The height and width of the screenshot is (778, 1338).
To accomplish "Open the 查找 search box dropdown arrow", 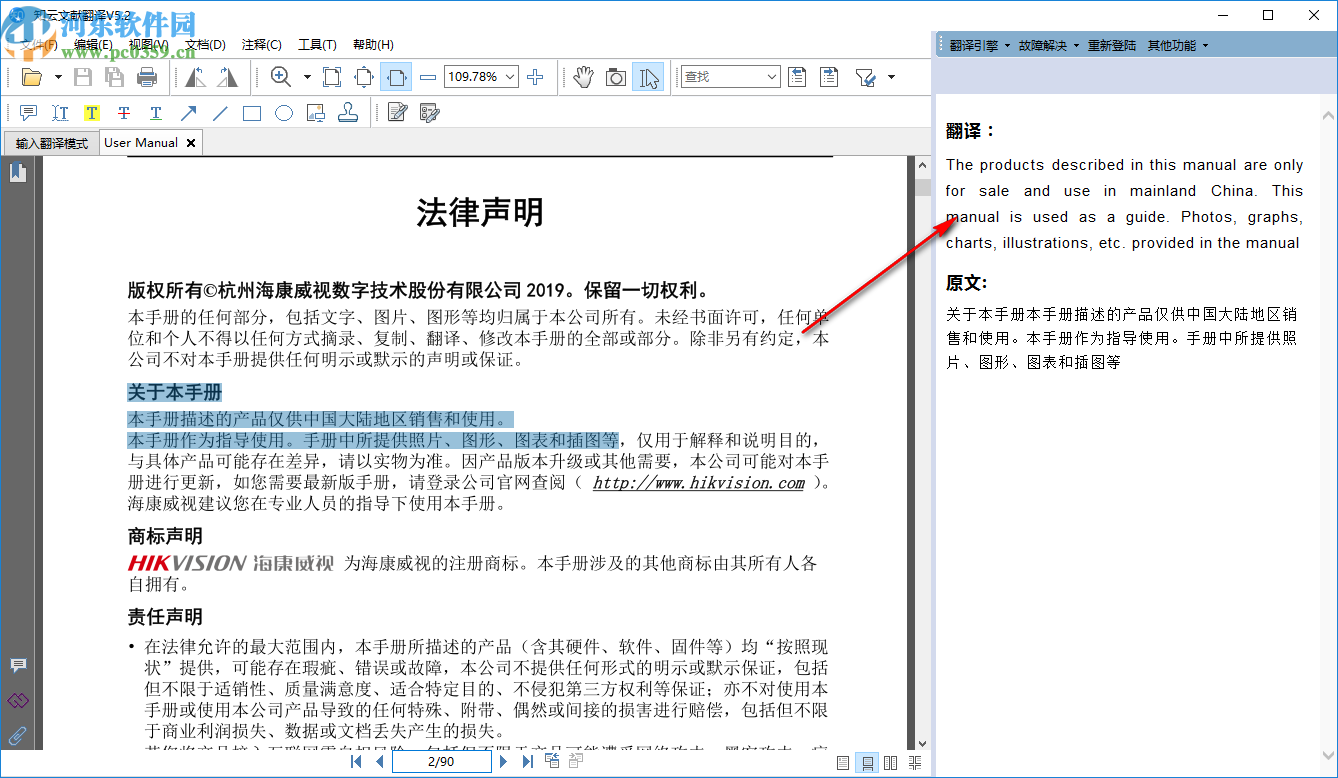I will click(x=772, y=77).
